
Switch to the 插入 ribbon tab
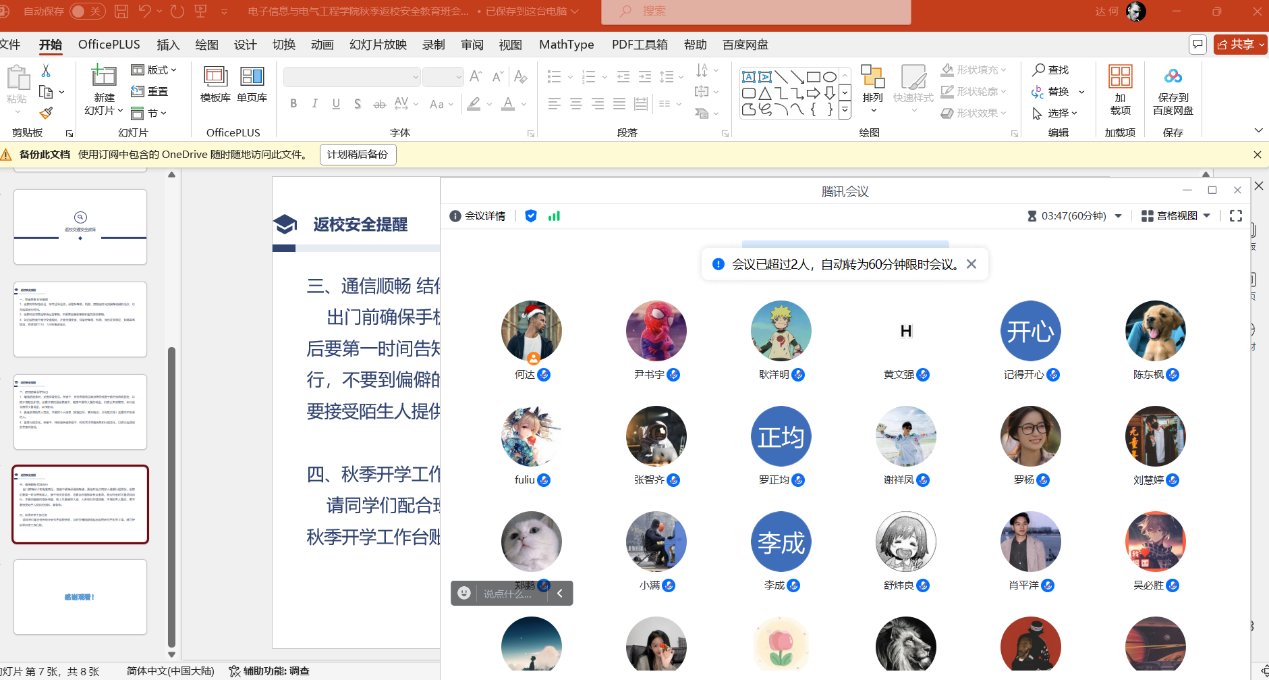[x=168, y=44]
